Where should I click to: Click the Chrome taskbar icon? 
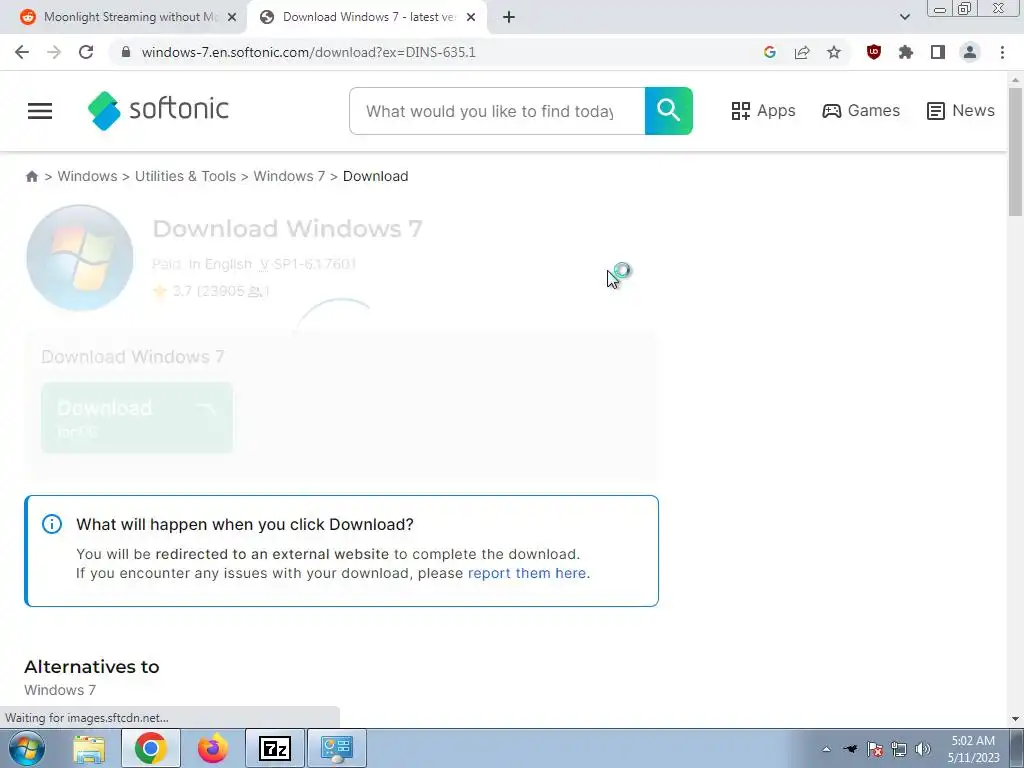(x=150, y=748)
